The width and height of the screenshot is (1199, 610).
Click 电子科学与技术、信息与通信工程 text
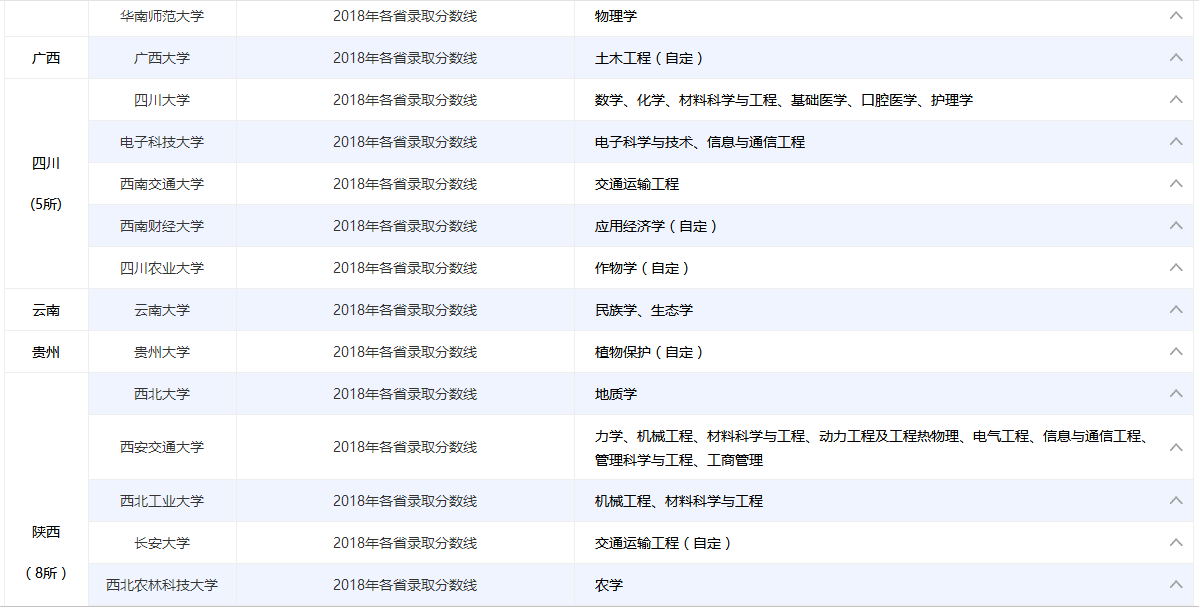(x=700, y=142)
